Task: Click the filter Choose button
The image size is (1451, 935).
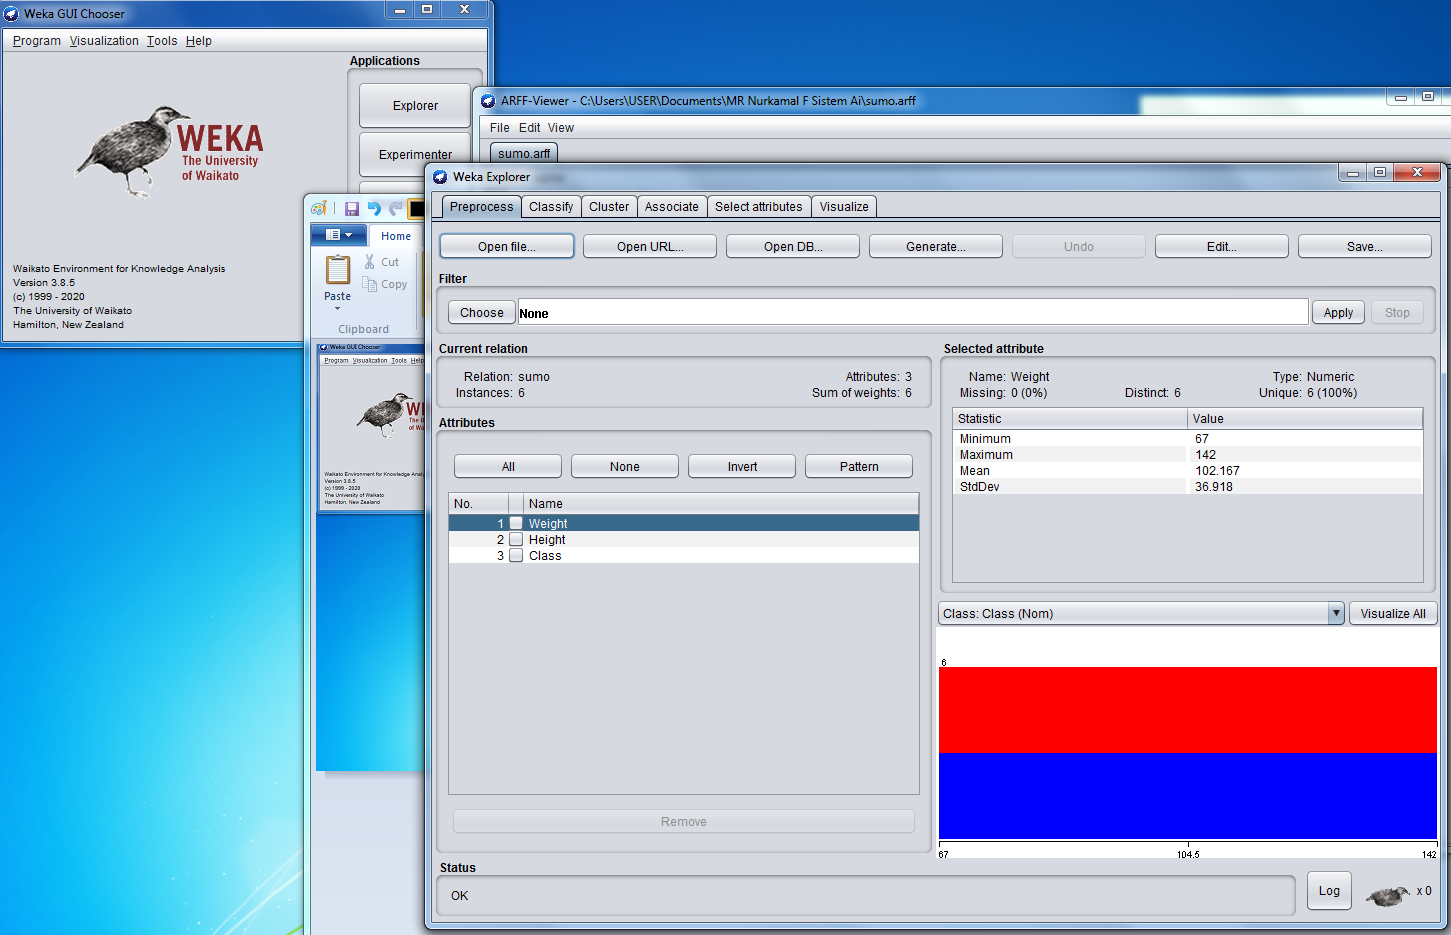Action: pos(482,312)
